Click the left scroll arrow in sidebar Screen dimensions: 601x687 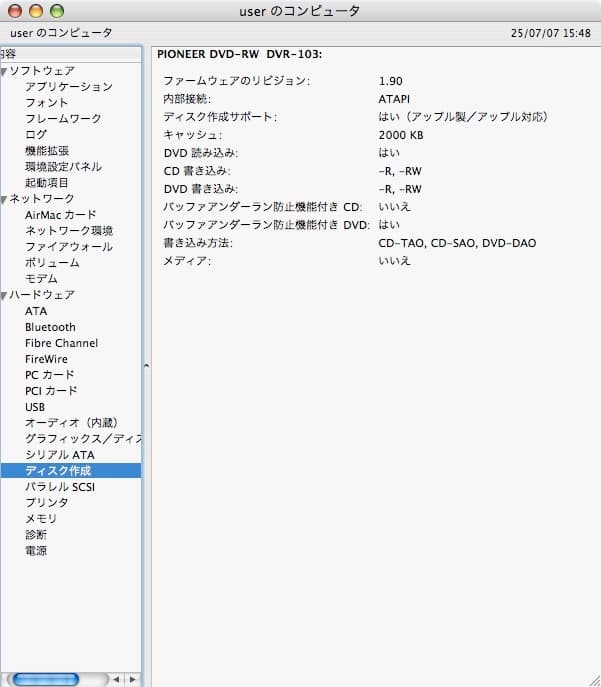116,679
